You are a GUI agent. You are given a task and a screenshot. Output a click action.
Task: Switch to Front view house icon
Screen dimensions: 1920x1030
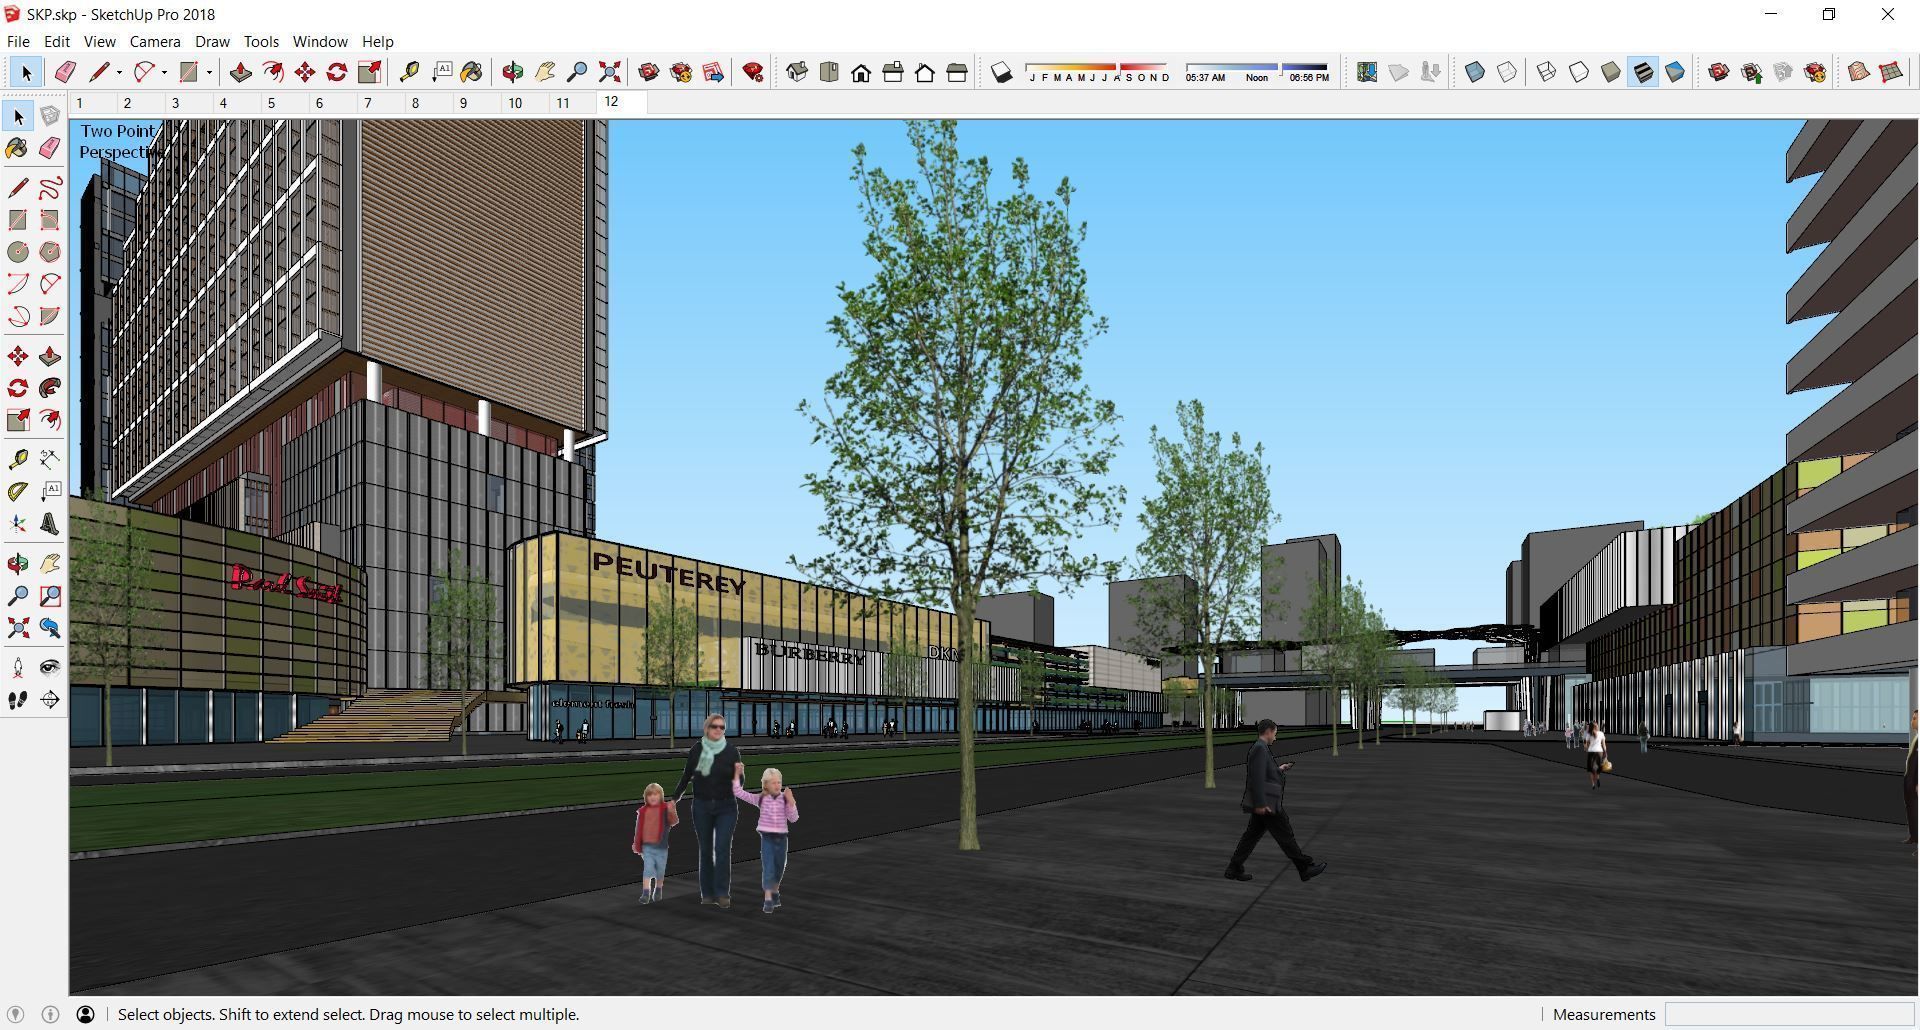pos(861,72)
